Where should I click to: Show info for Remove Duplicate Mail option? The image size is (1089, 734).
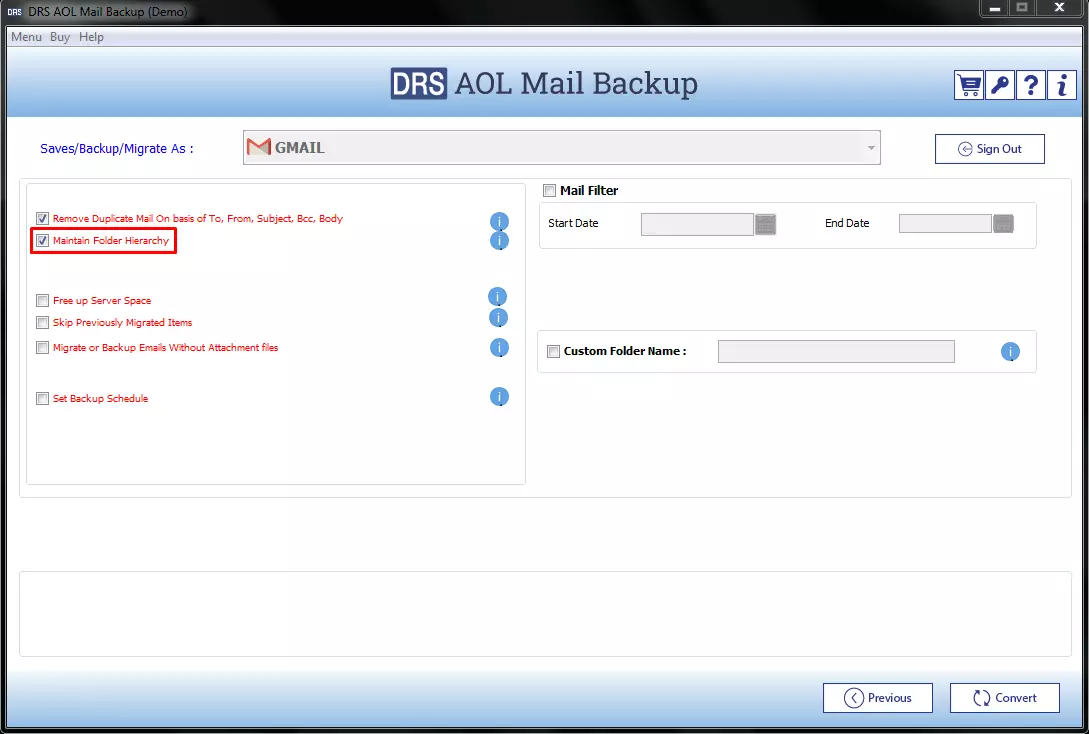(x=499, y=222)
